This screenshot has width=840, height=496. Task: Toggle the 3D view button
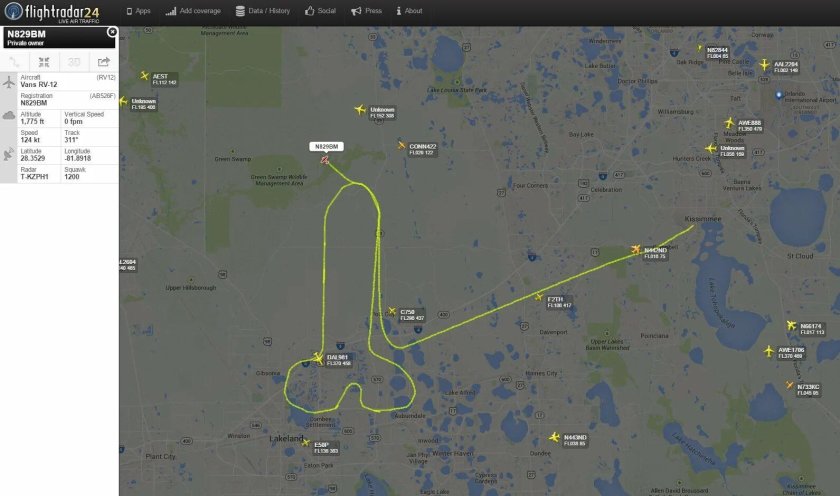coord(74,62)
